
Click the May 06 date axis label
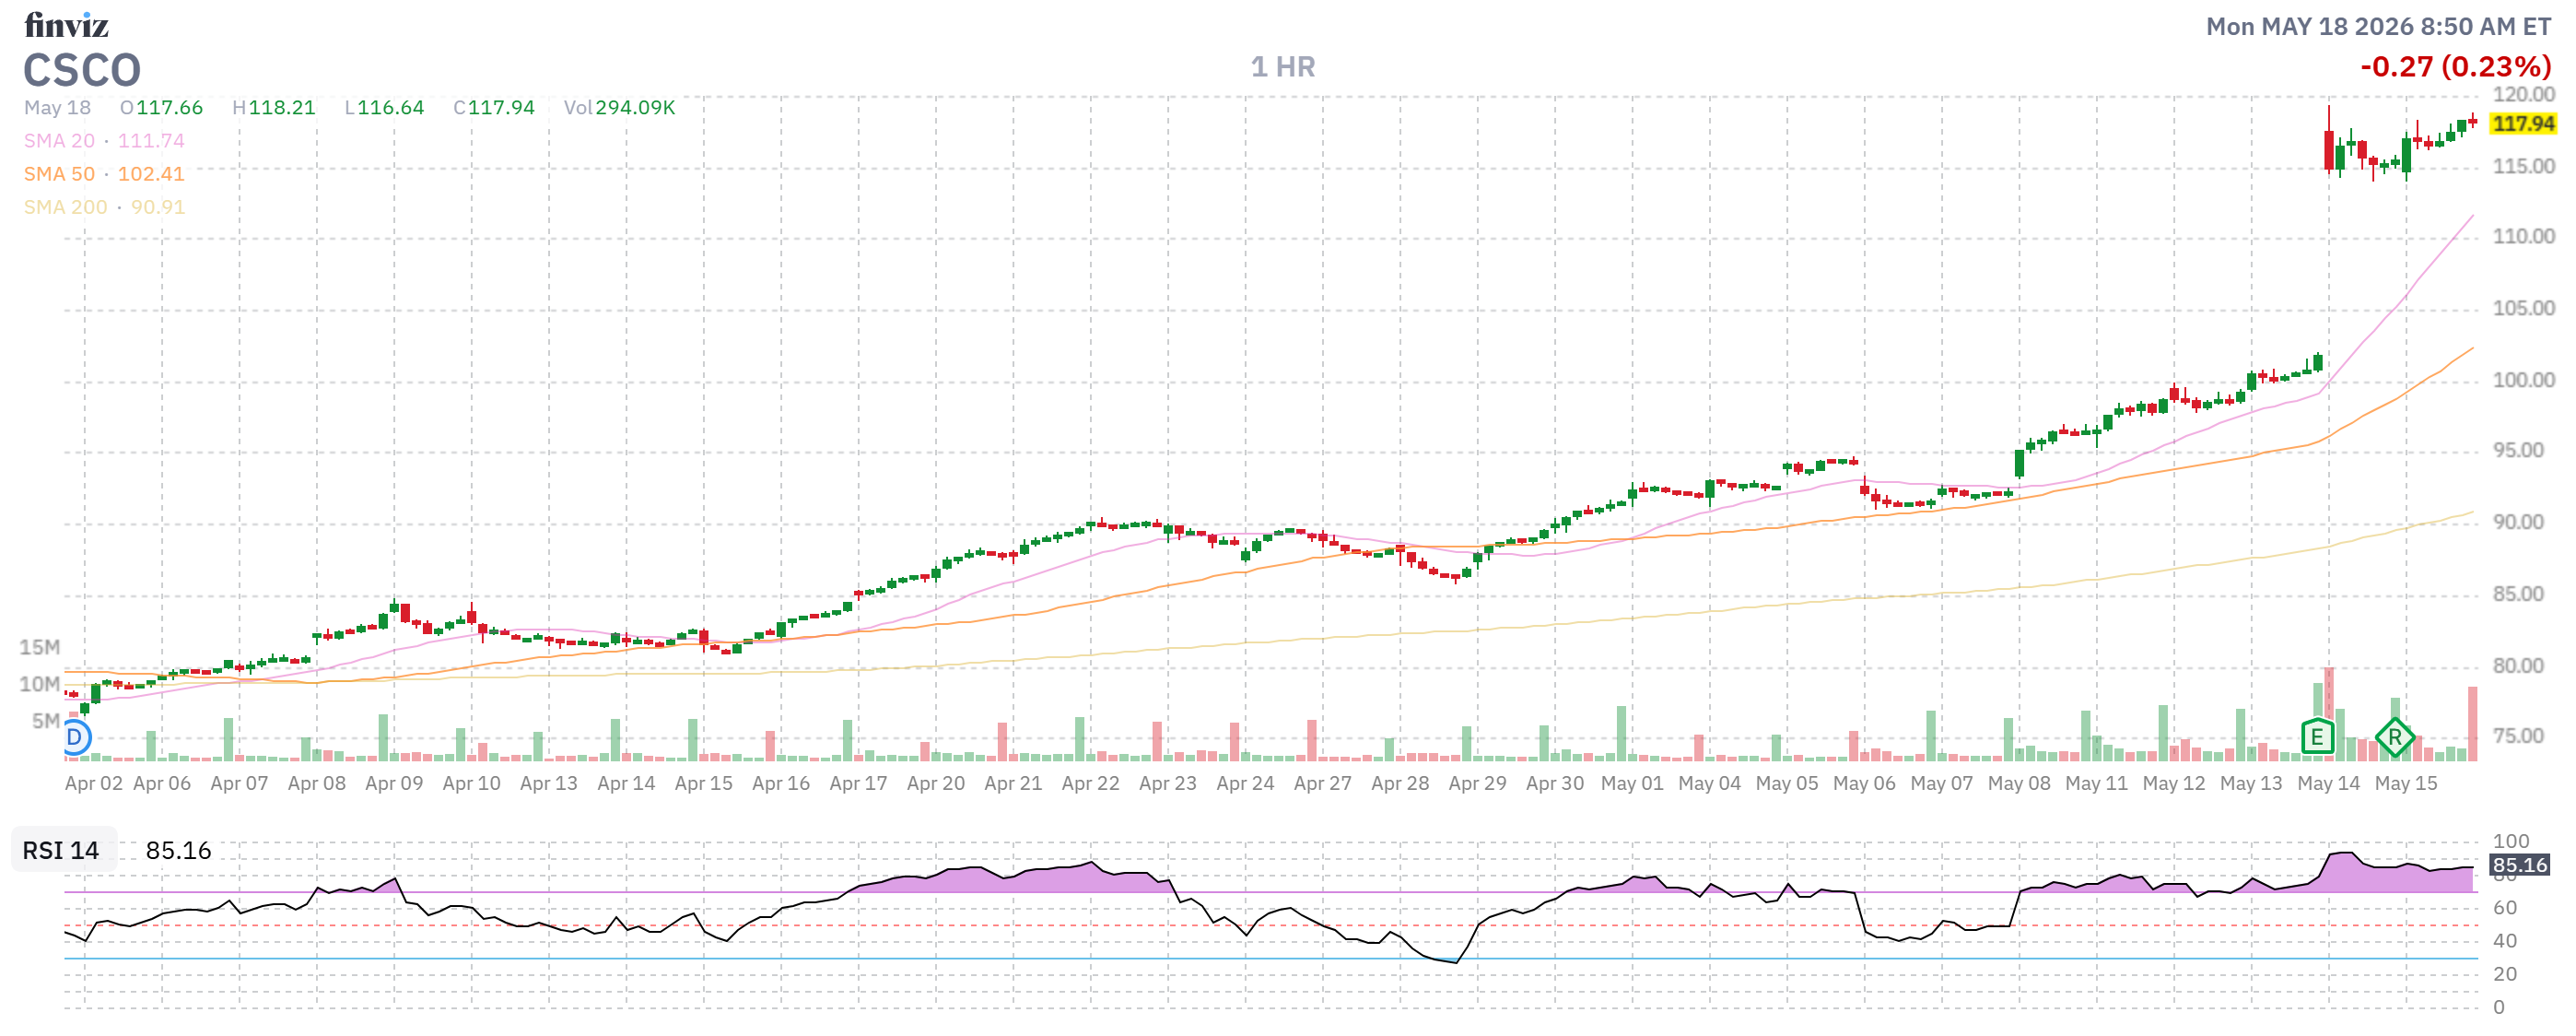[x=1864, y=784]
